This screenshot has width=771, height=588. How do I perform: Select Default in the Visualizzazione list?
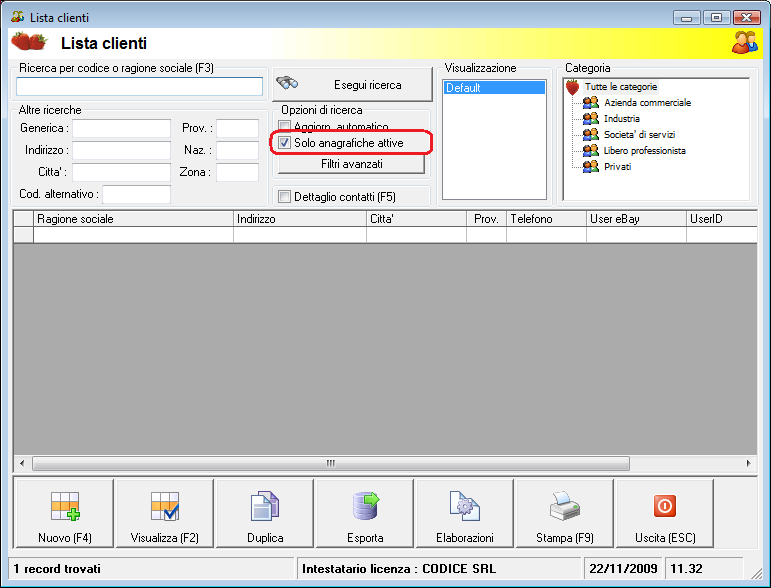(495, 88)
